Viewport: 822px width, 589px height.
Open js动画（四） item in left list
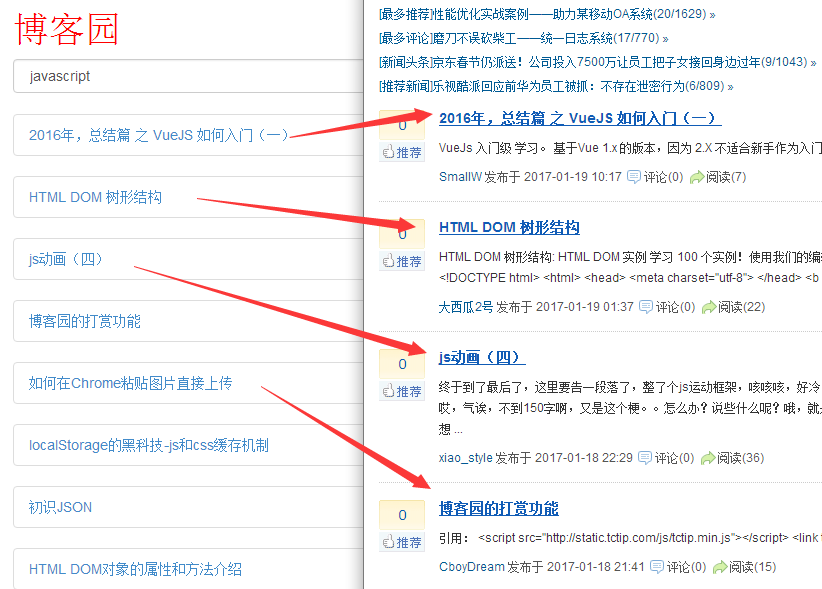point(189,259)
